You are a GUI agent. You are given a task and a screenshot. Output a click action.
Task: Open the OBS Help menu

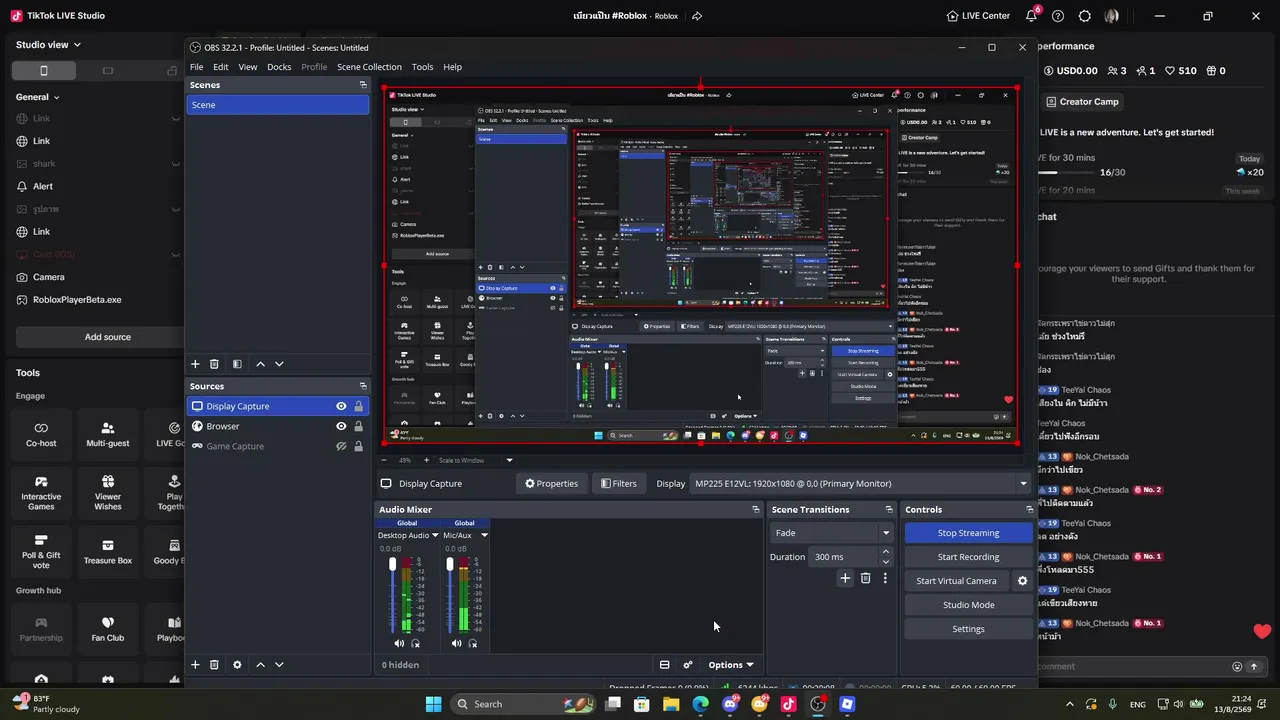pos(453,67)
